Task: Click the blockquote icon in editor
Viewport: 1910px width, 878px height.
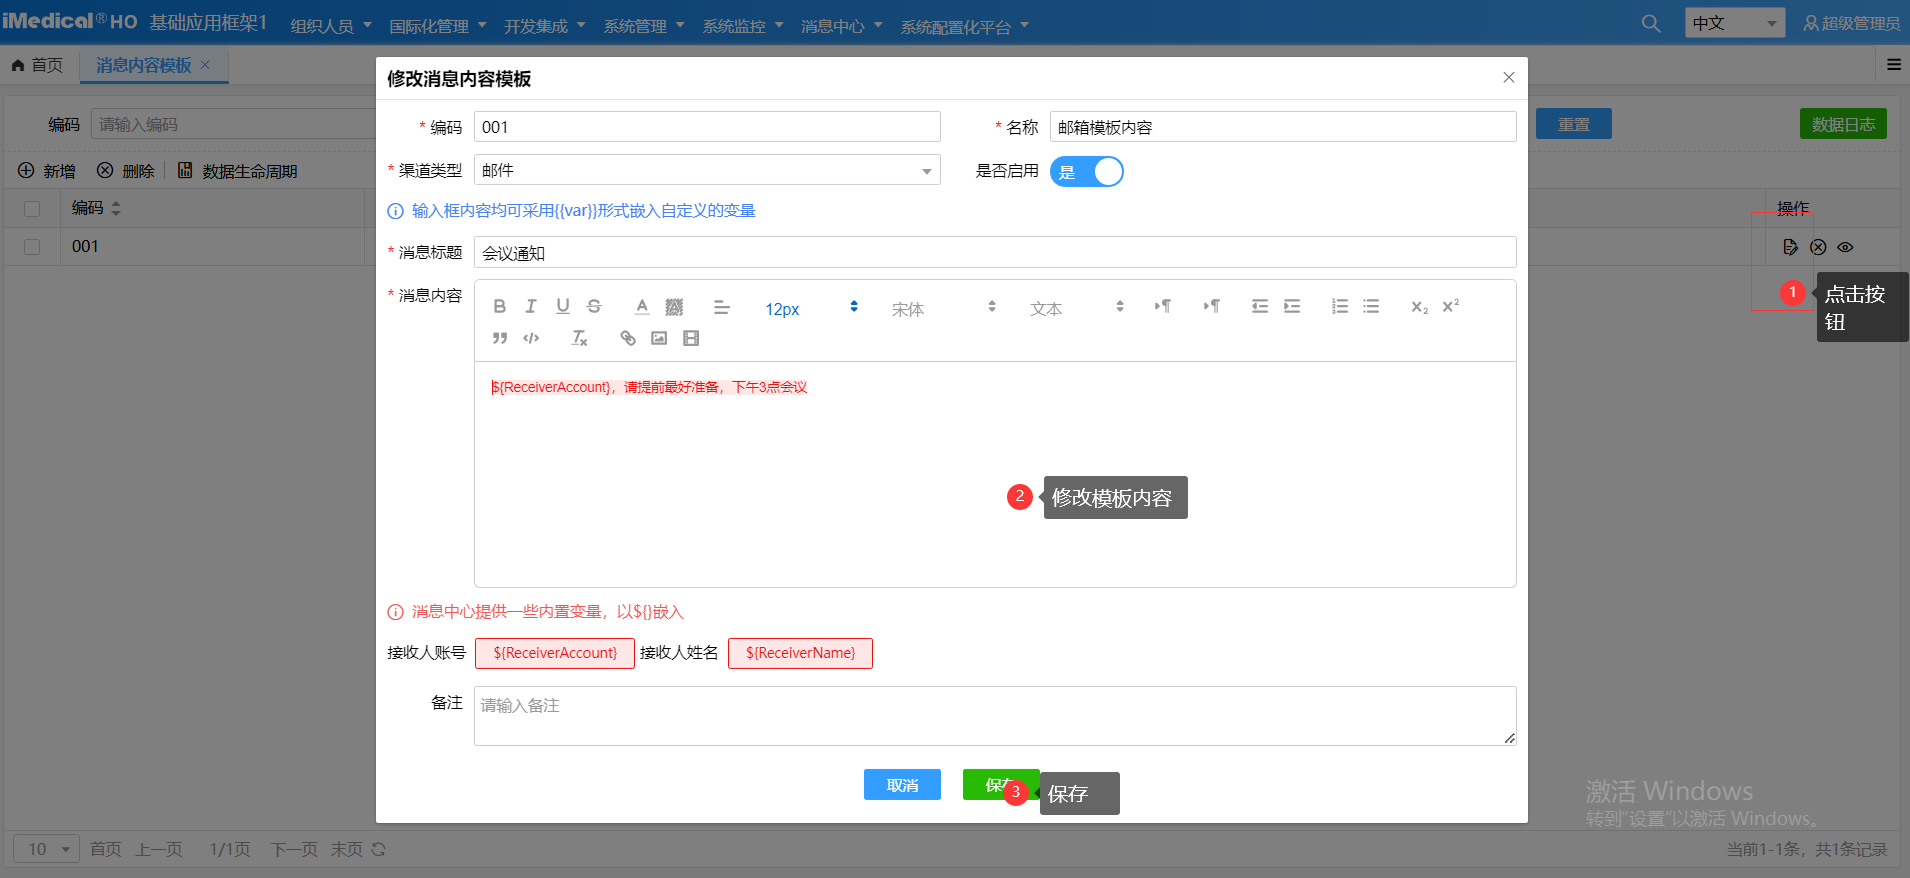Action: tap(500, 338)
